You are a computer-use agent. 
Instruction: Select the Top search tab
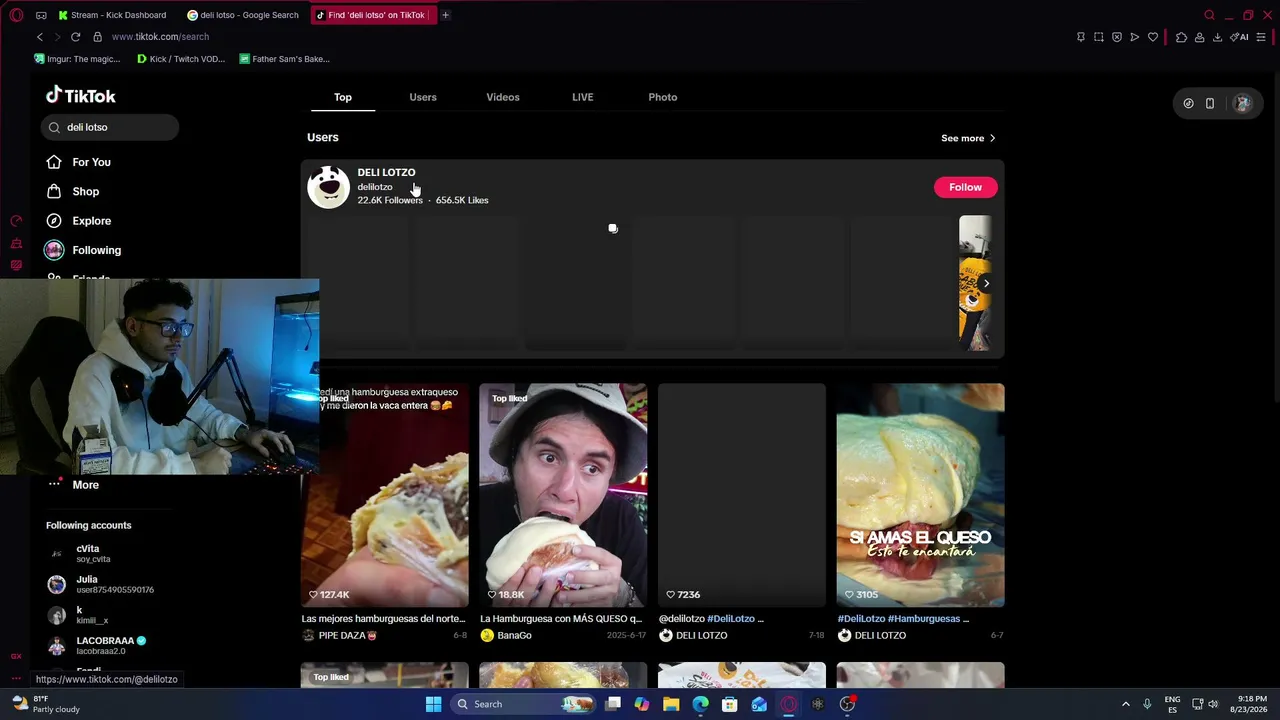pos(343,97)
